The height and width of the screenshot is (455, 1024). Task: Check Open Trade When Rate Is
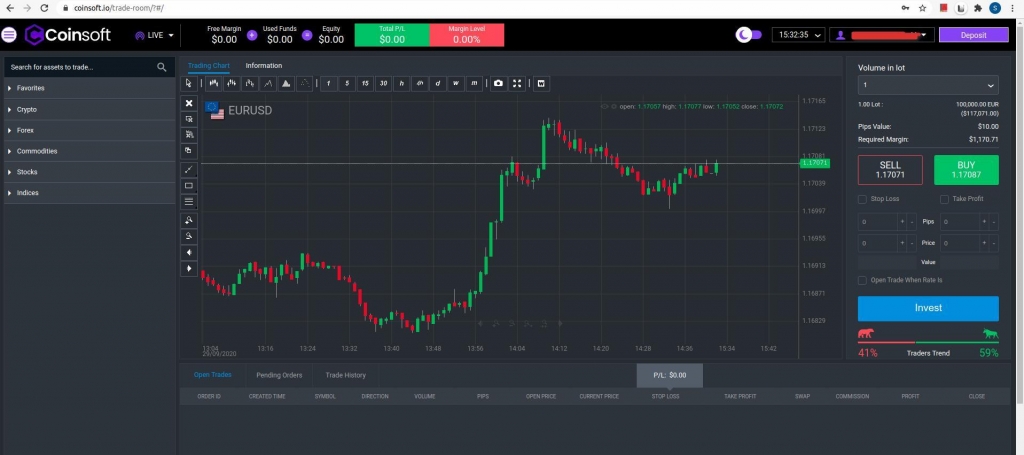(x=862, y=280)
